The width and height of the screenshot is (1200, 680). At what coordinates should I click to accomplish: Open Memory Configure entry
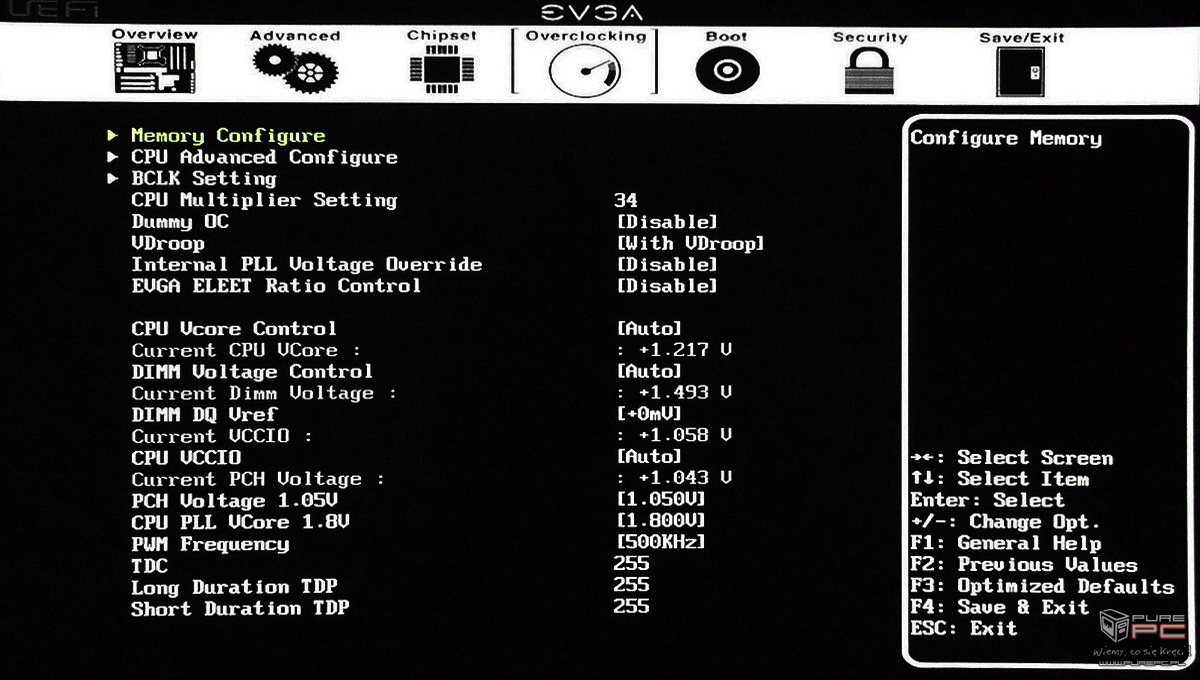click(x=228, y=136)
